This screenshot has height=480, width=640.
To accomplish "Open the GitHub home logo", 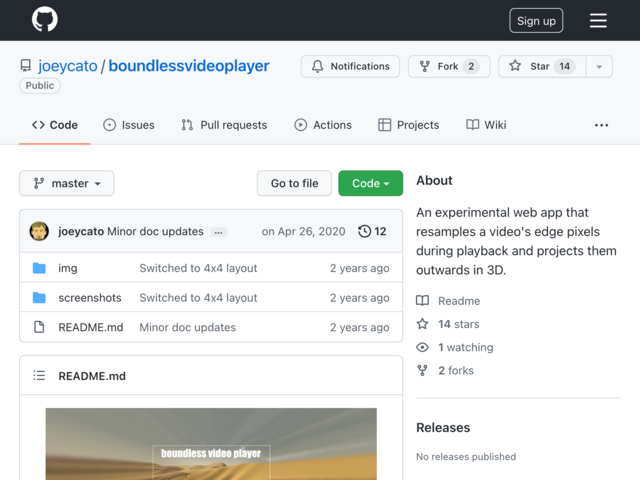I will (44, 19).
